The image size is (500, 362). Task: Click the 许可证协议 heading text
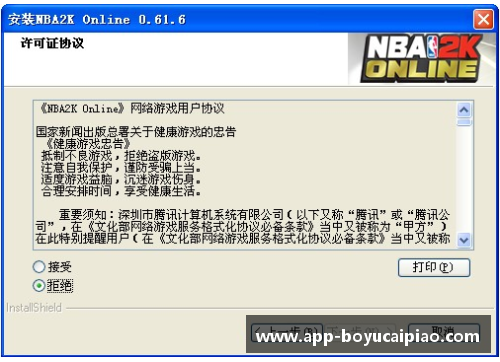(x=52, y=43)
